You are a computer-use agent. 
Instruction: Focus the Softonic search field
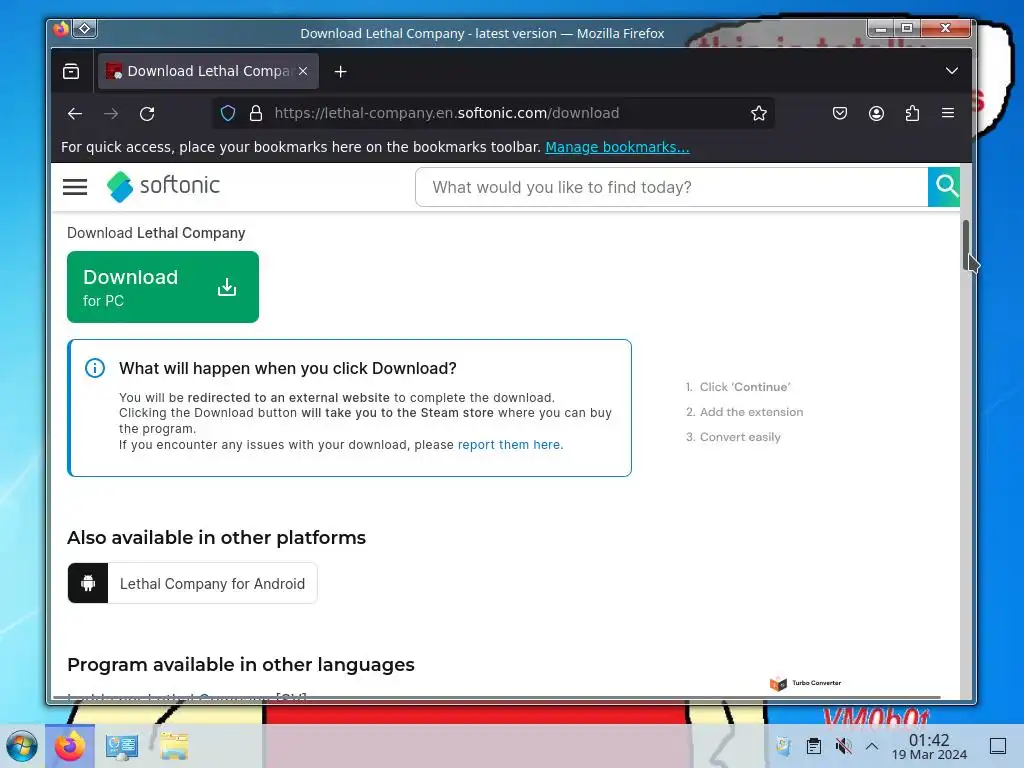click(x=671, y=187)
